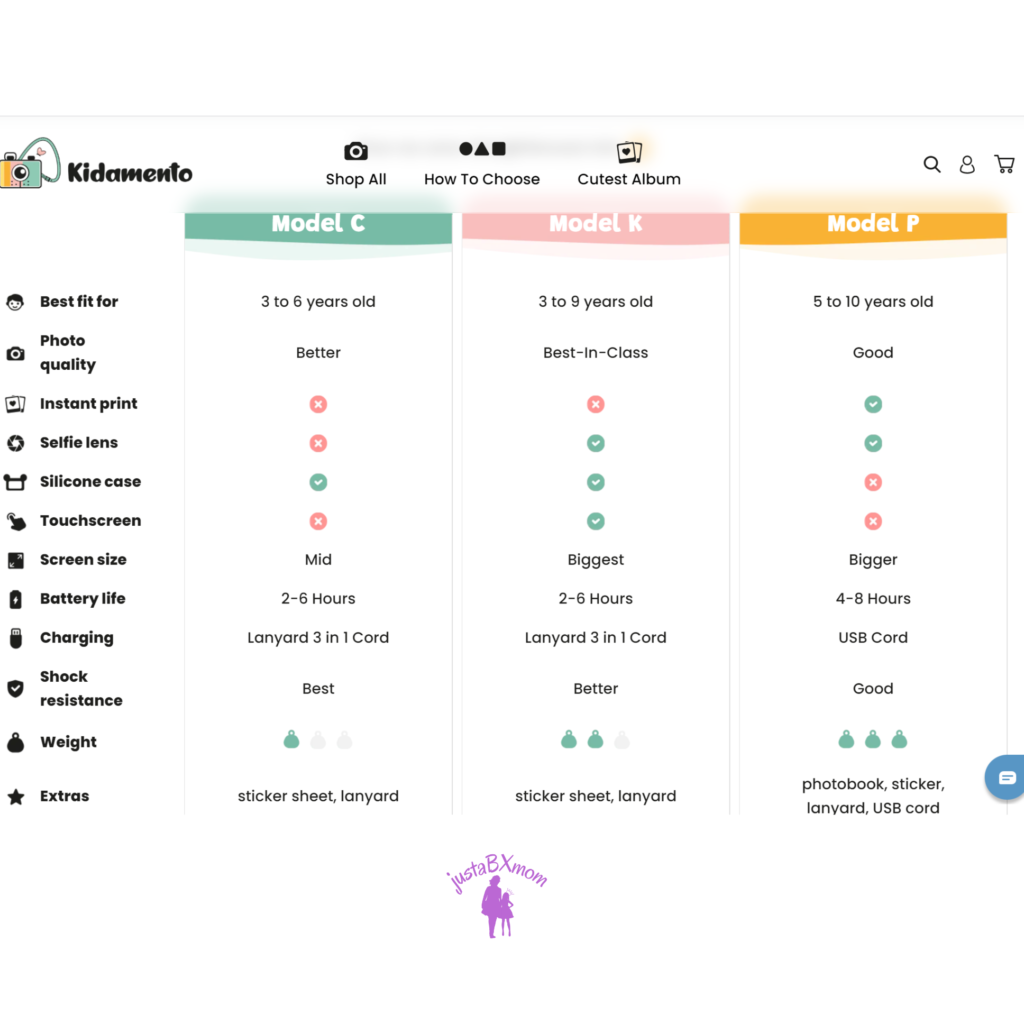This screenshot has height=1024, width=1024.
Task: Click the Shock resistance shield icon
Action: (x=15, y=689)
